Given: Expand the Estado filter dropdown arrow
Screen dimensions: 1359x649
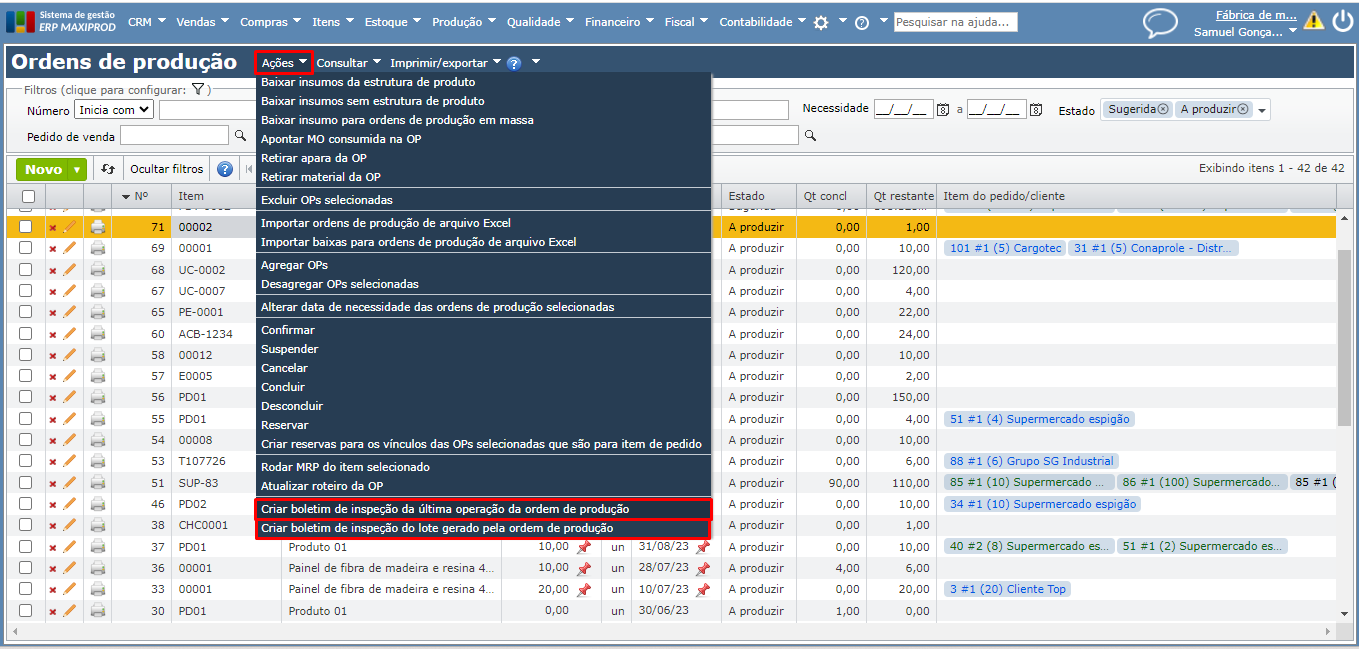Looking at the screenshot, I should click(1262, 110).
